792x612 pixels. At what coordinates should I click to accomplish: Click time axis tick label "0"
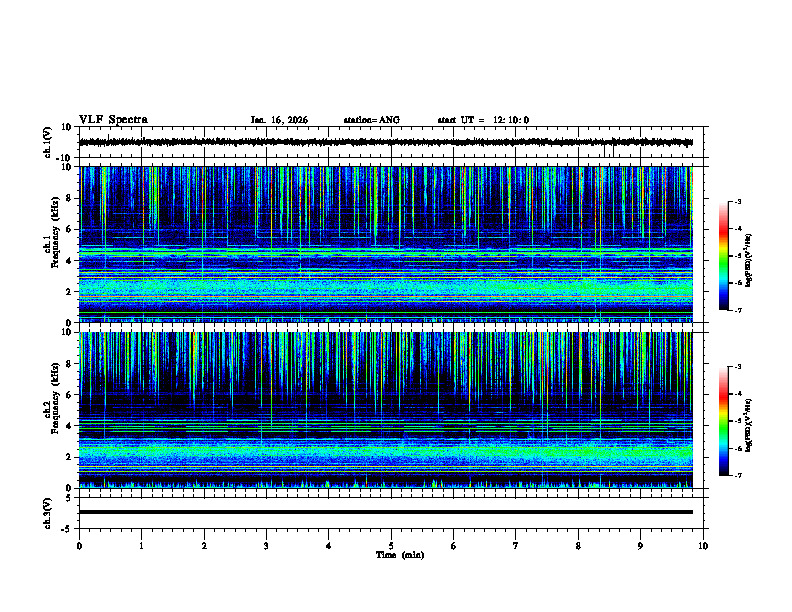point(79,546)
